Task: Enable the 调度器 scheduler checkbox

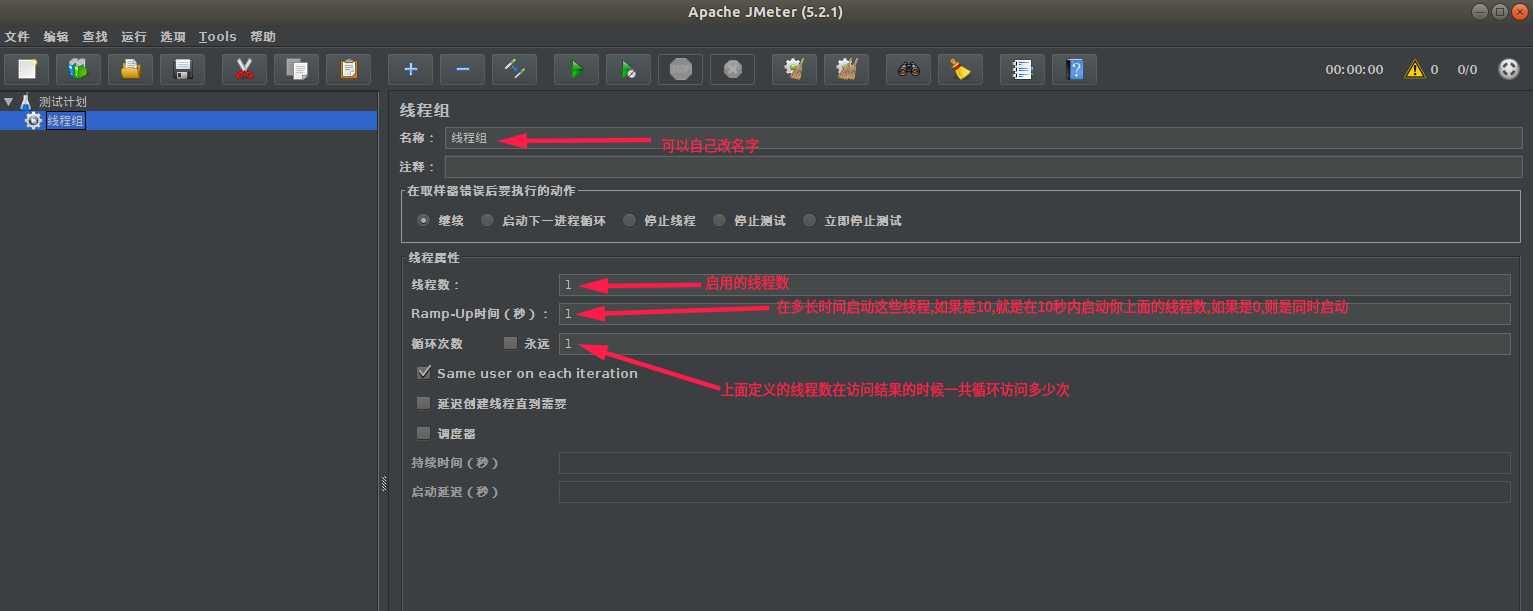Action: coord(424,433)
